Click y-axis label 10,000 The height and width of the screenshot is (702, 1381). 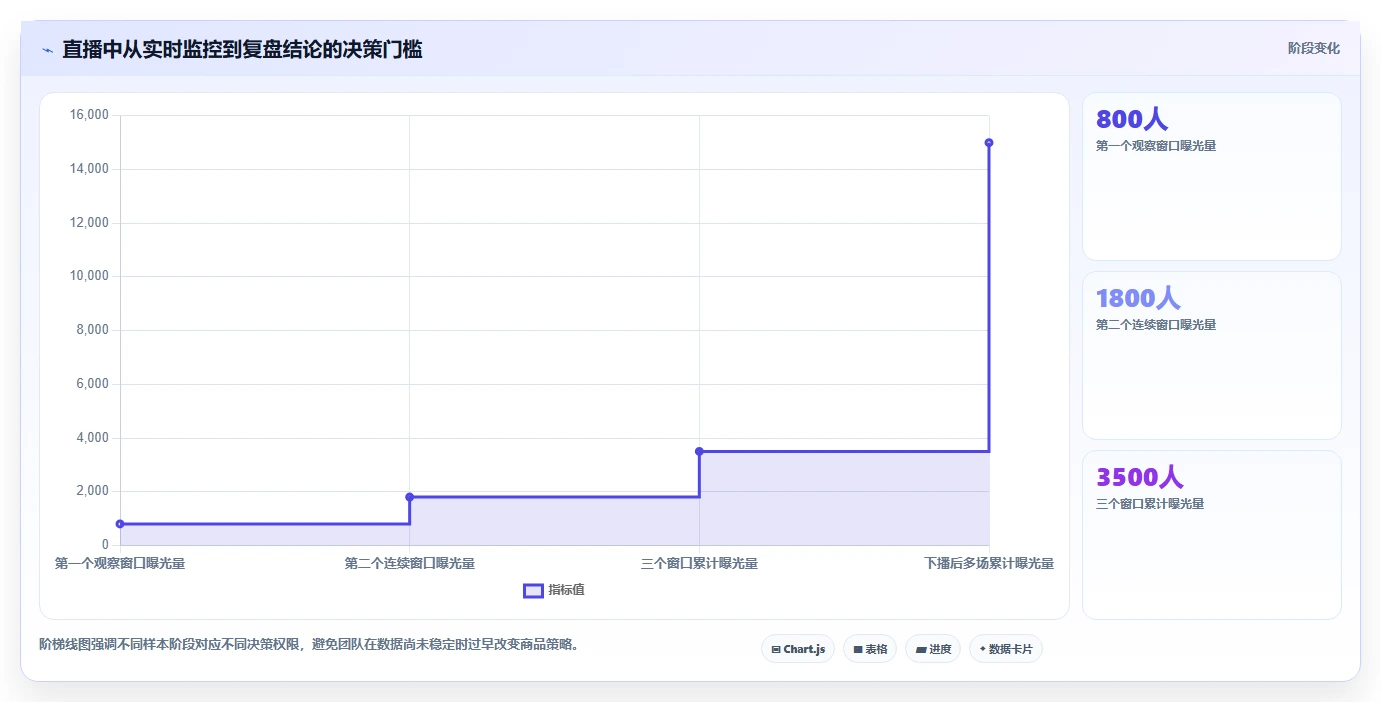point(89,276)
